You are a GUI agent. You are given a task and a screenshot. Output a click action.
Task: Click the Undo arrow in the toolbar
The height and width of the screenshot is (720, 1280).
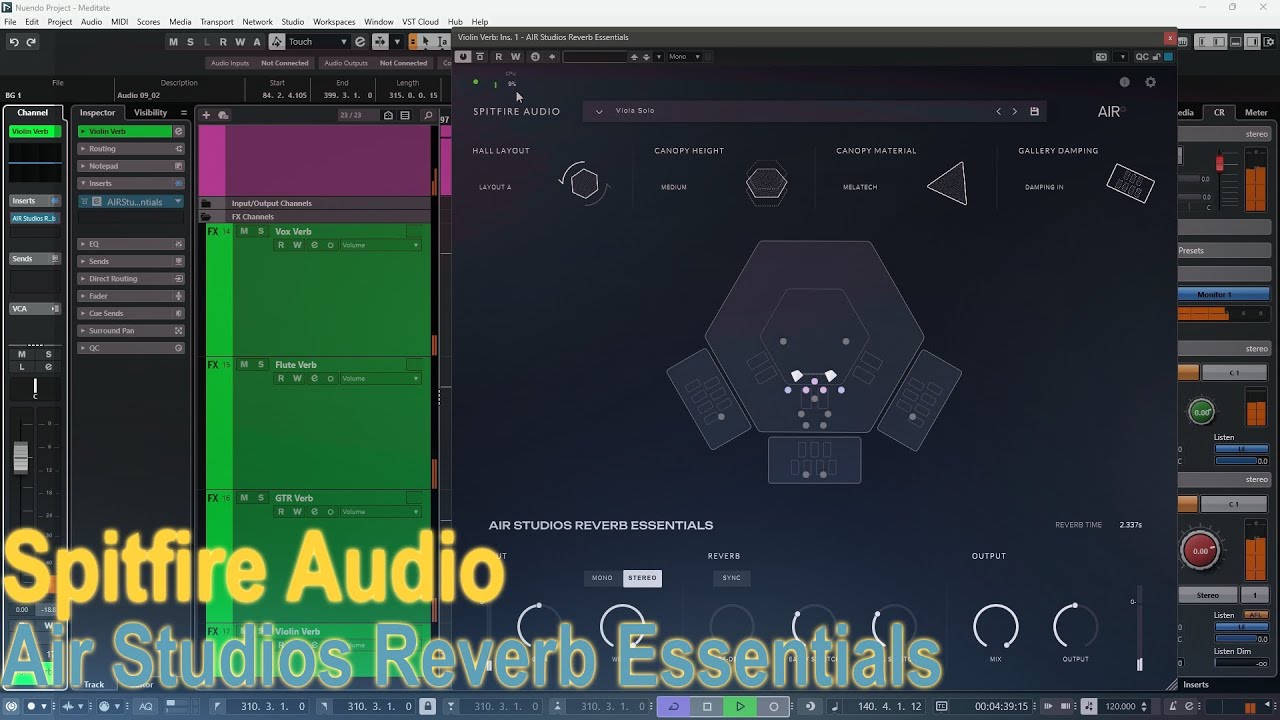(x=14, y=42)
